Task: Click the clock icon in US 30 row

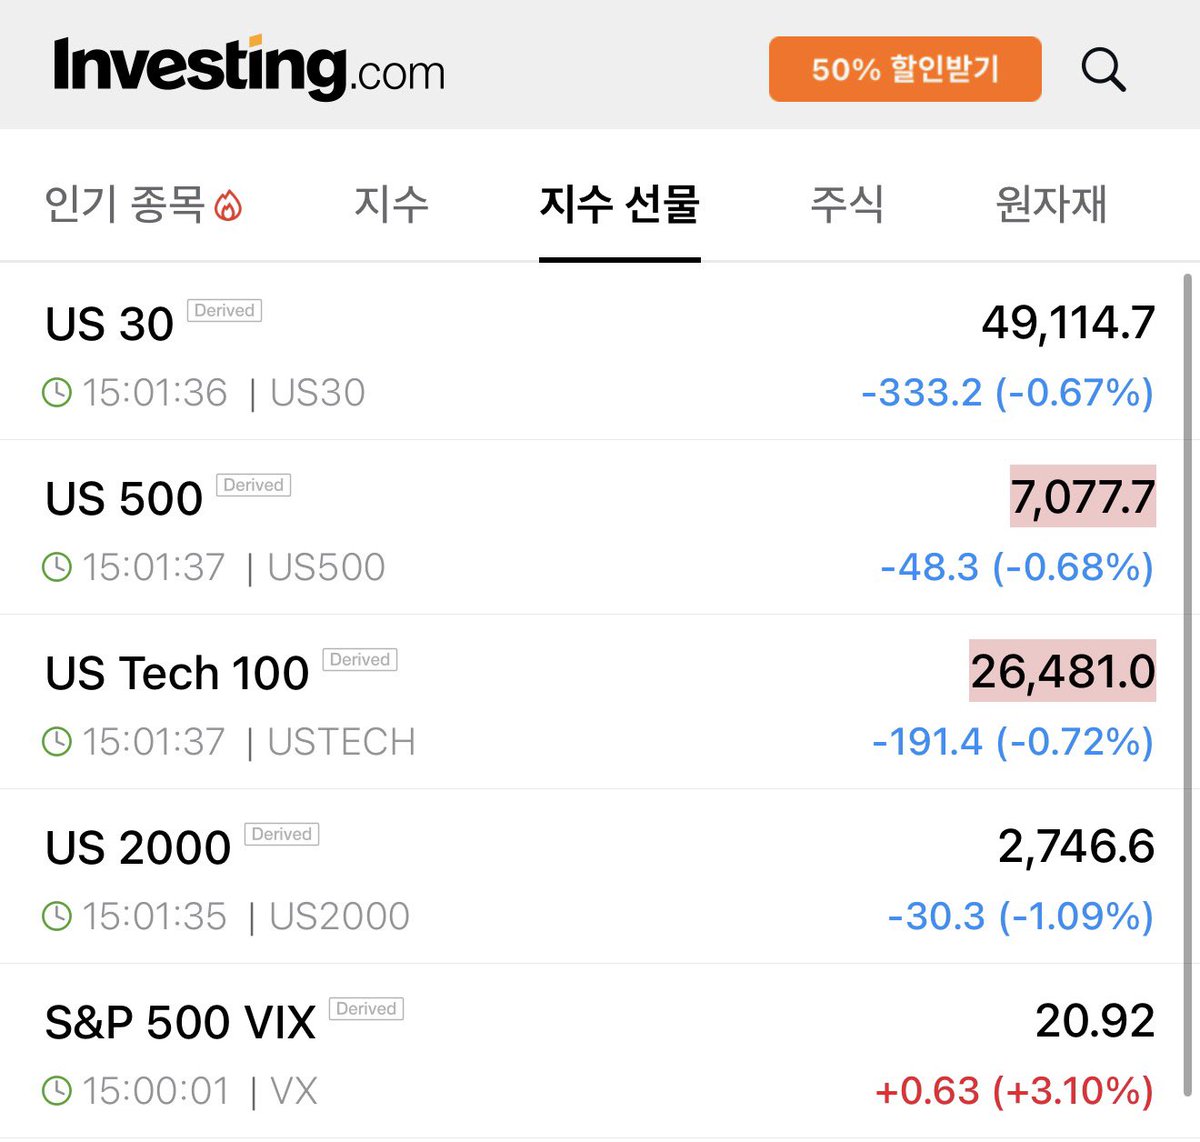Action: [x=57, y=393]
